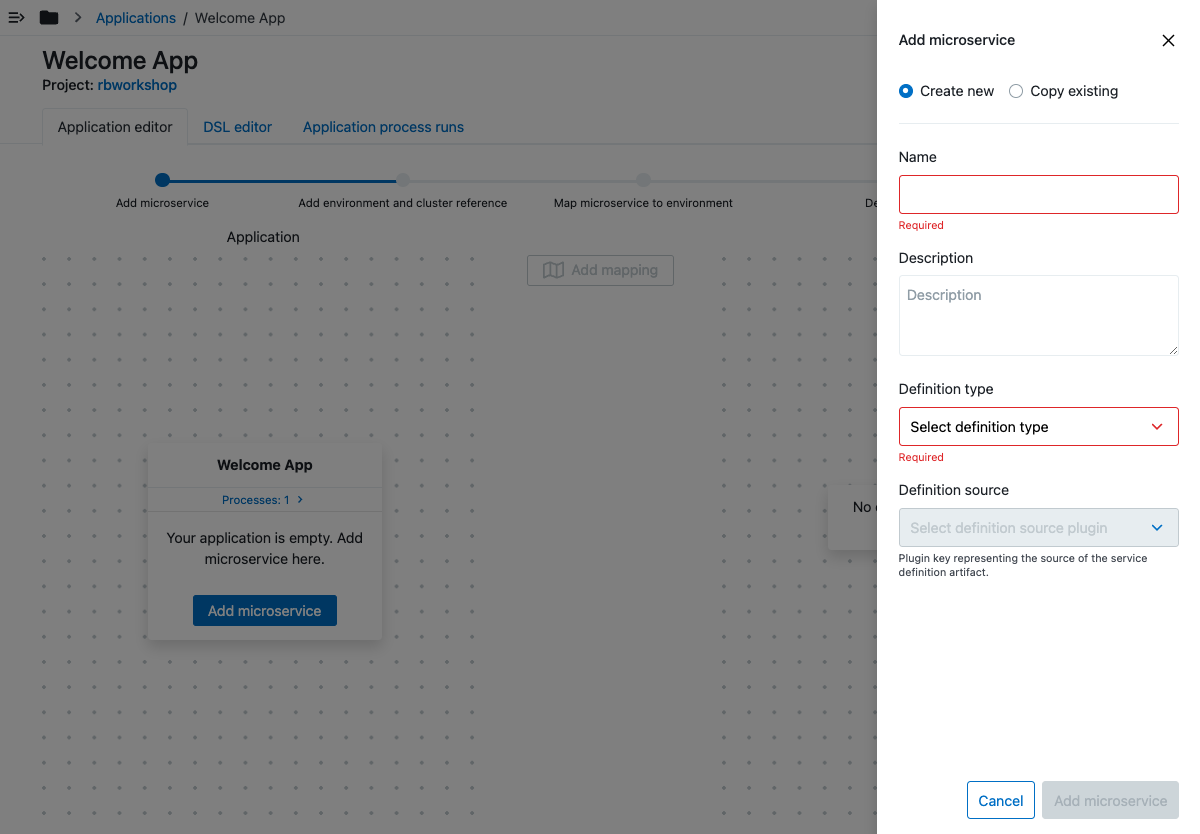1200x834 pixels.
Task: Click the Description text area
Action: 1038,315
